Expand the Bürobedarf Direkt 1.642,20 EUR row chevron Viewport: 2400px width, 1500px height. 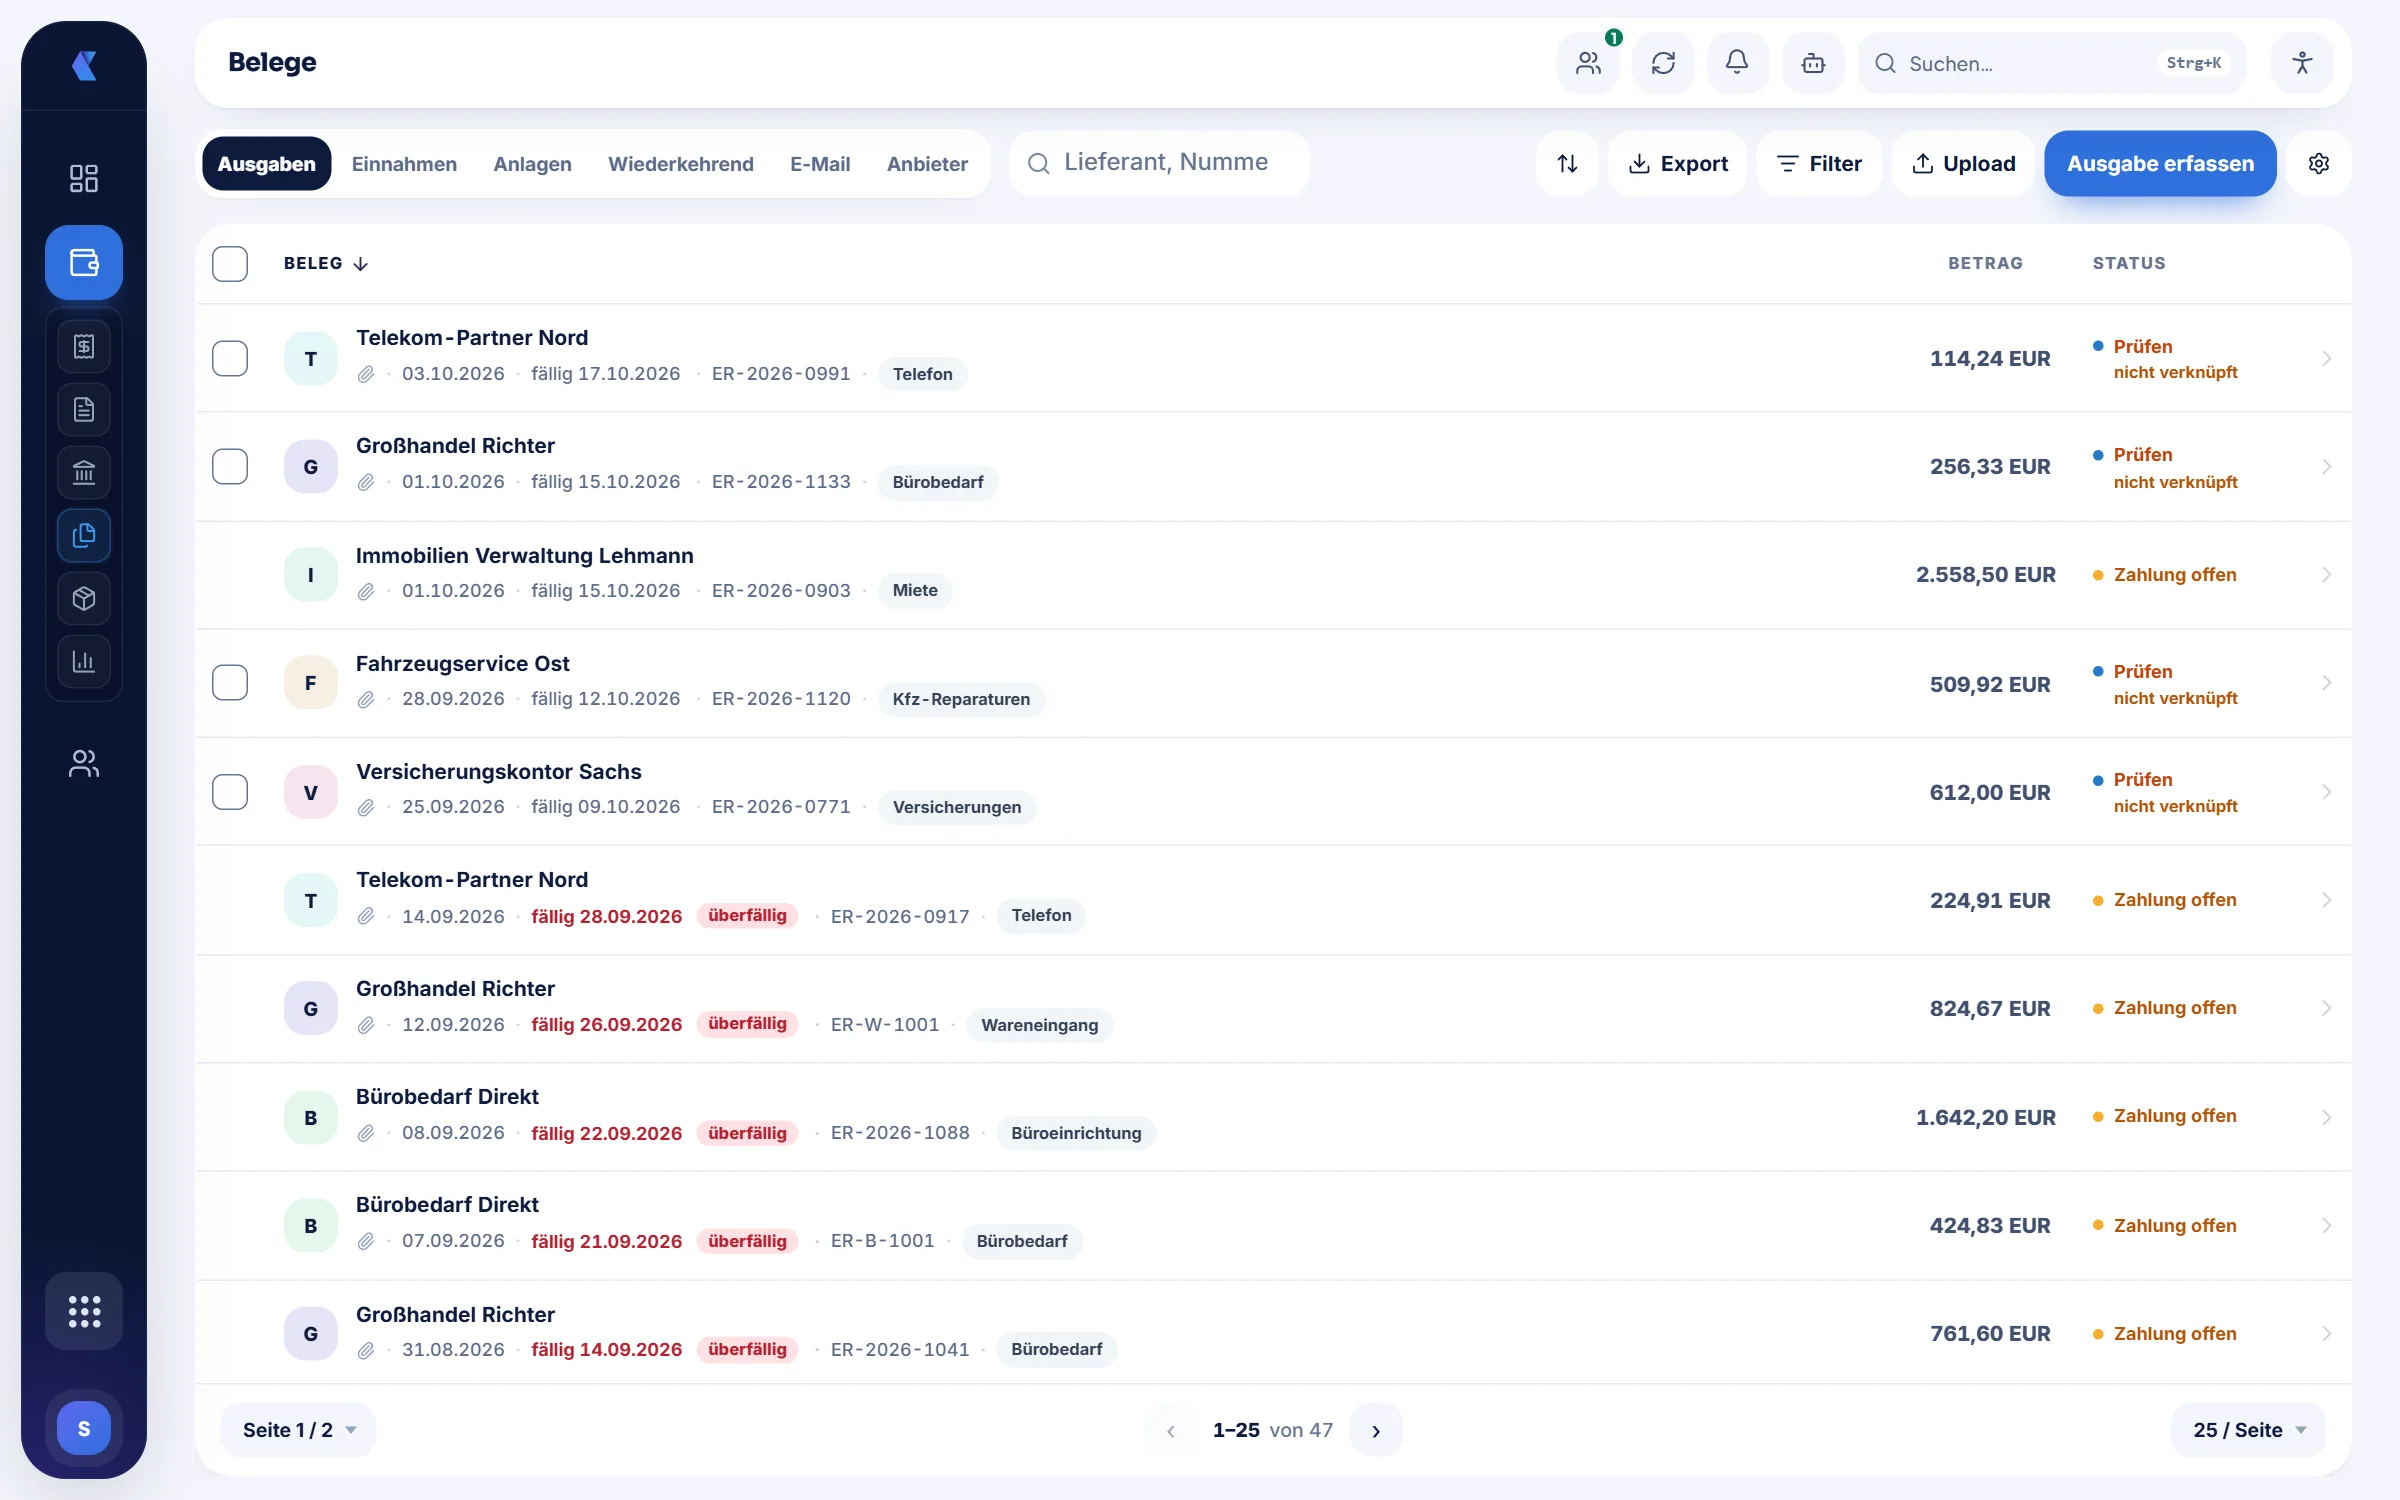pos(2326,1117)
